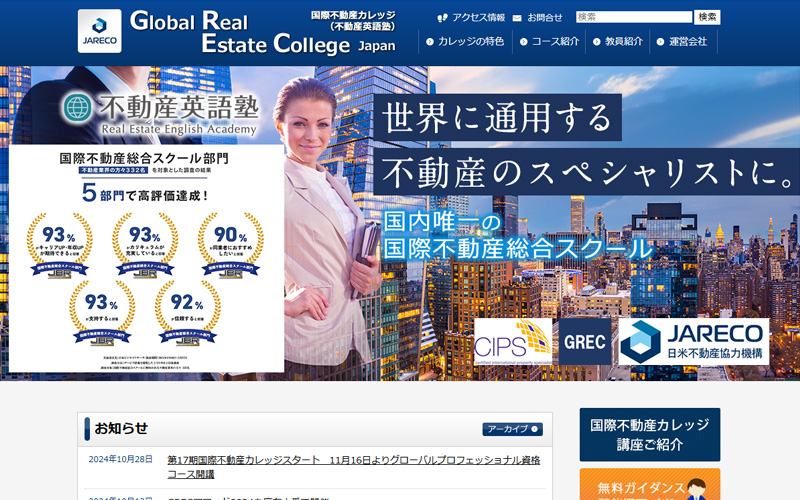Click the envelope icon beside お問合せ
This screenshot has height=500, width=800.
[517, 18]
